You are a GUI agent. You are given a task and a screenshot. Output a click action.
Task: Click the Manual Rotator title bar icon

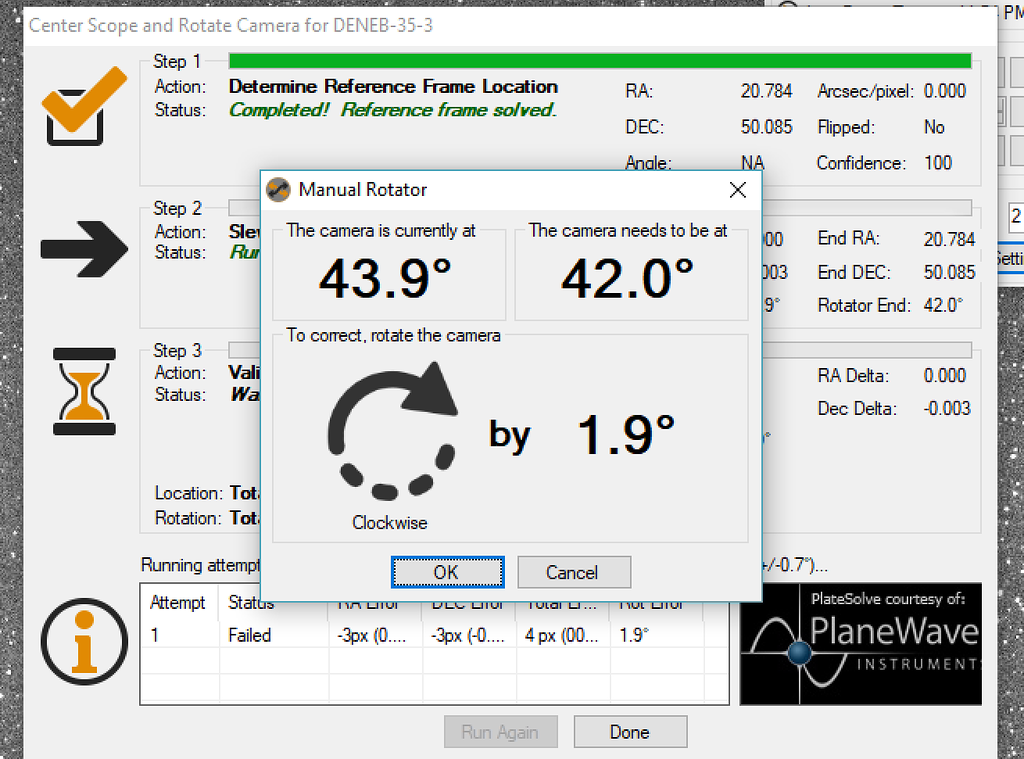point(279,189)
